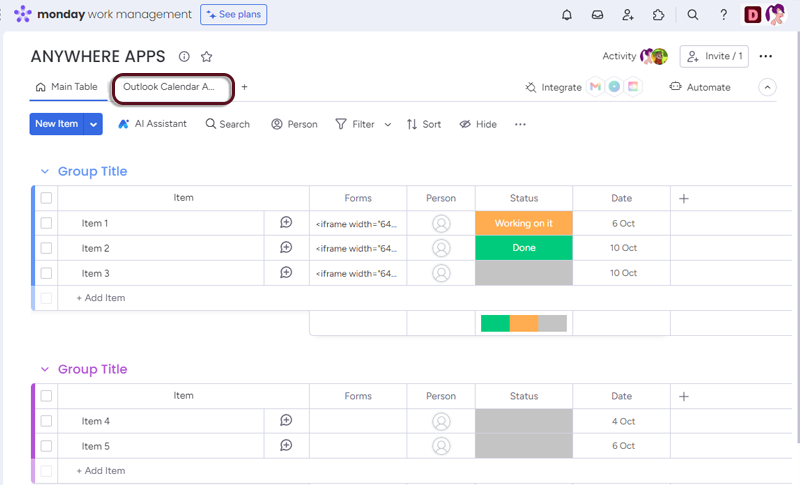Select the checkbox for Item 3
The image size is (800, 485).
[46, 273]
